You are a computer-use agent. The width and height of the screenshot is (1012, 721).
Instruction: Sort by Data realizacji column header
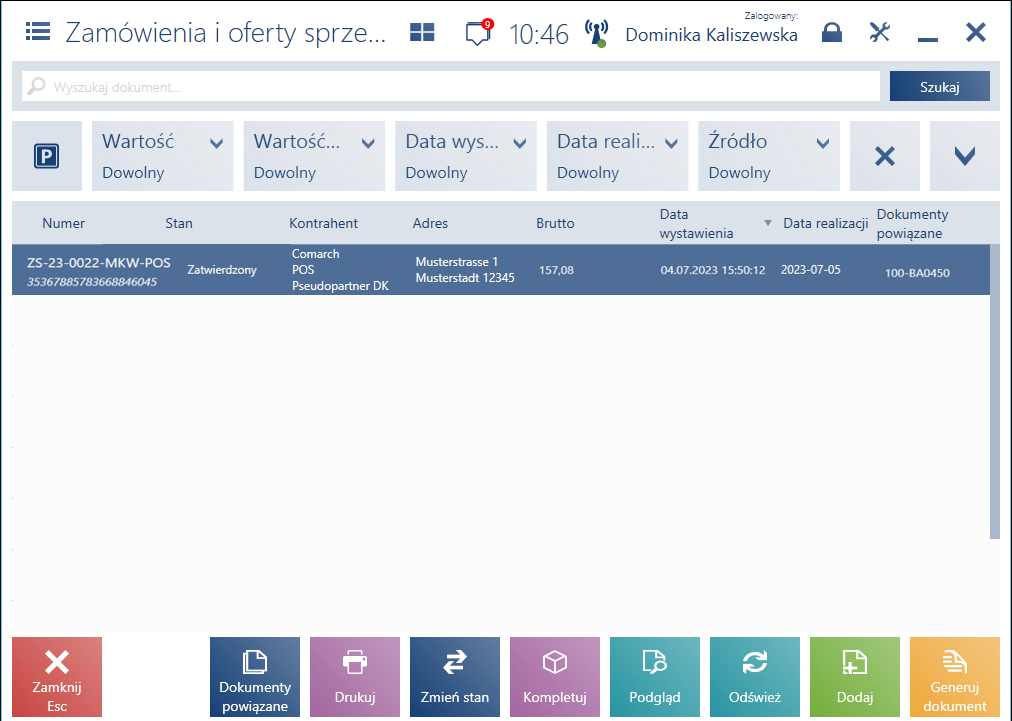(x=825, y=223)
